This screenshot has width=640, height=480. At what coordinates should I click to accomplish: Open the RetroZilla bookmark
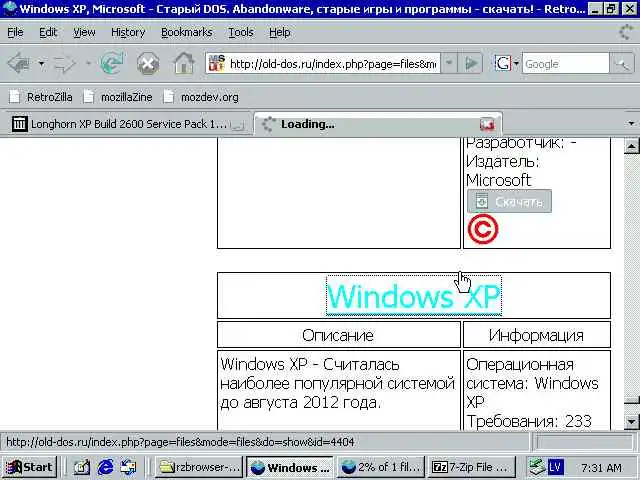pos(41,97)
